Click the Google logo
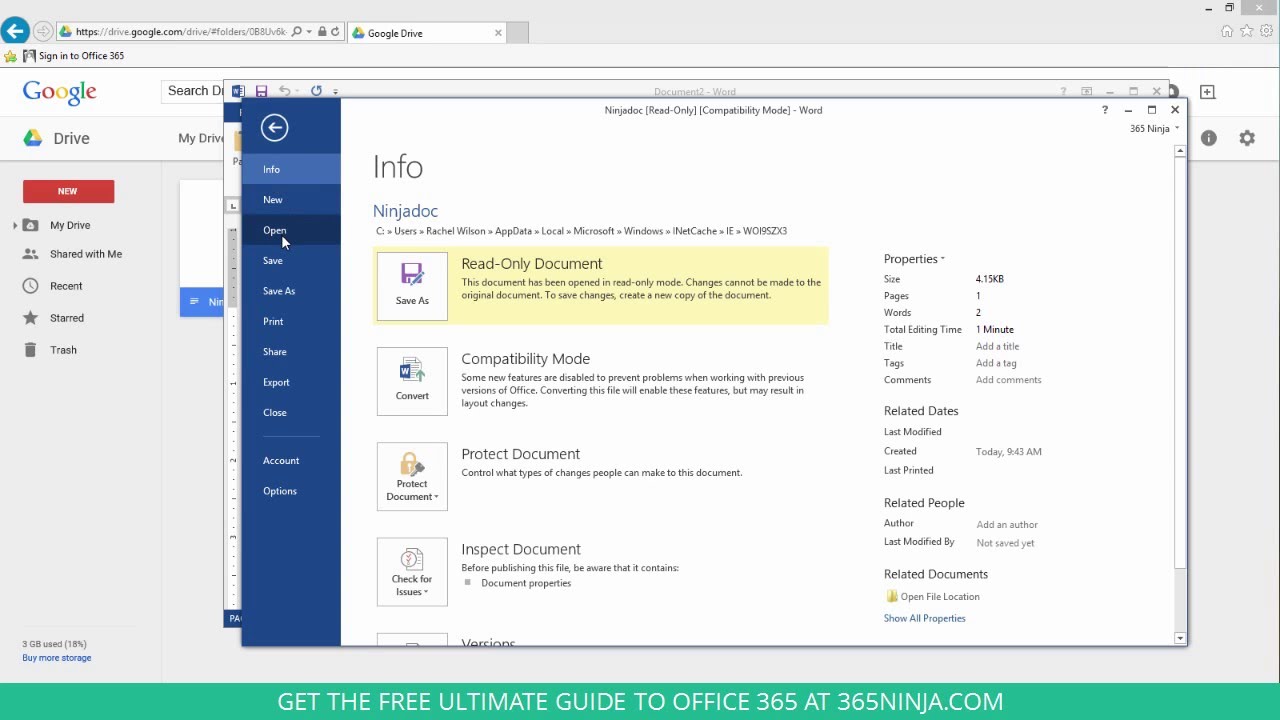The width and height of the screenshot is (1280, 720). [x=60, y=92]
